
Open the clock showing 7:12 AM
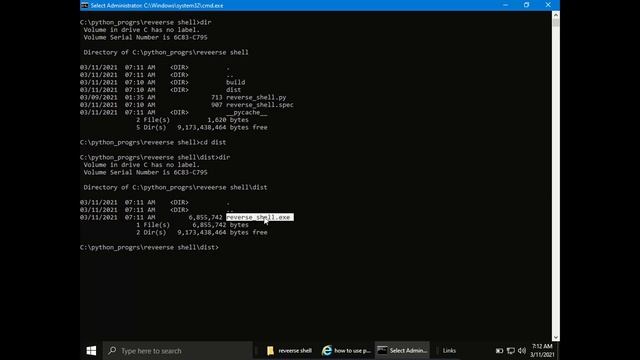(x=542, y=351)
